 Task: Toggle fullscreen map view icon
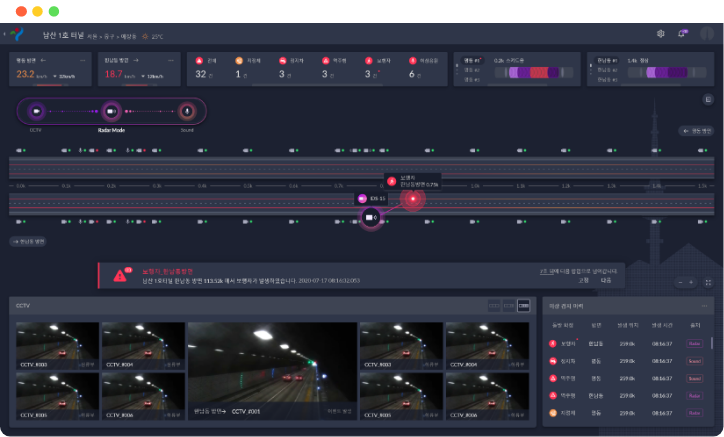[x=708, y=282]
